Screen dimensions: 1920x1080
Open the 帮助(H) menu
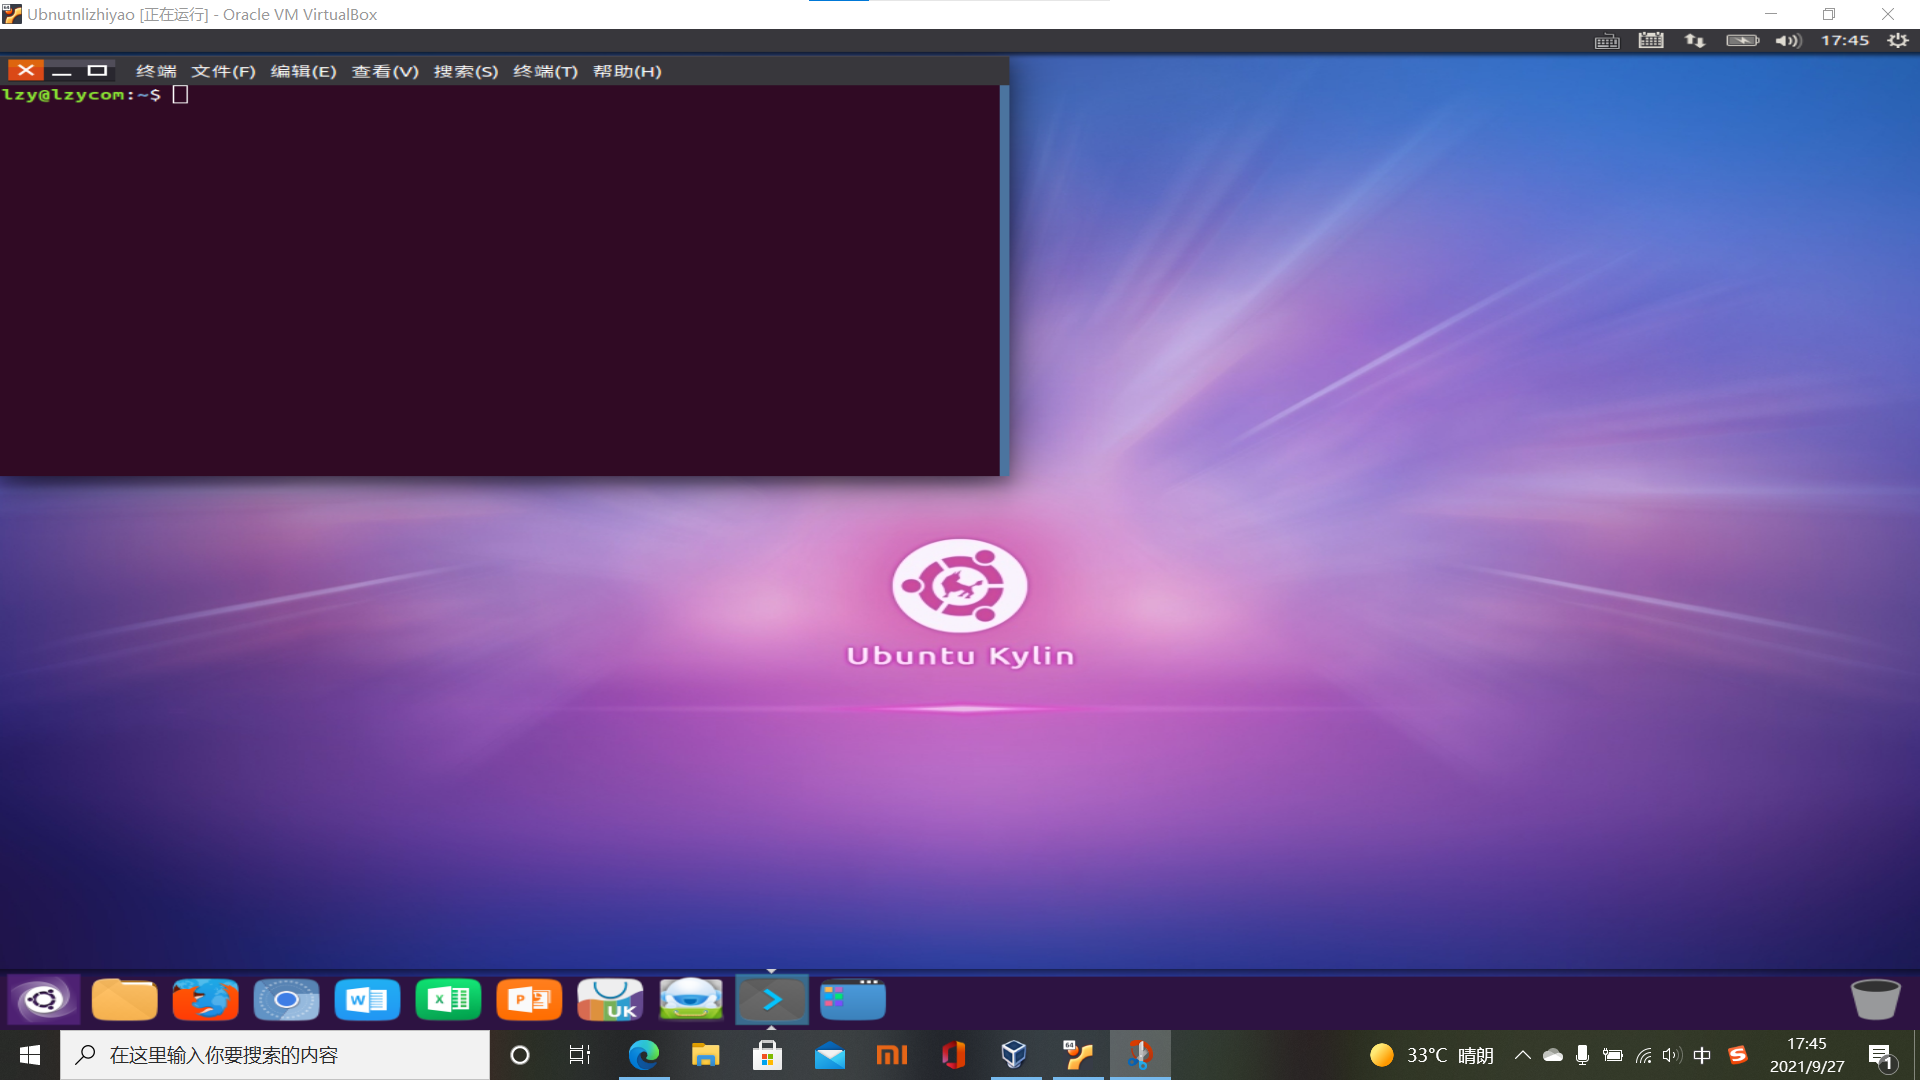pyautogui.click(x=627, y=71)
